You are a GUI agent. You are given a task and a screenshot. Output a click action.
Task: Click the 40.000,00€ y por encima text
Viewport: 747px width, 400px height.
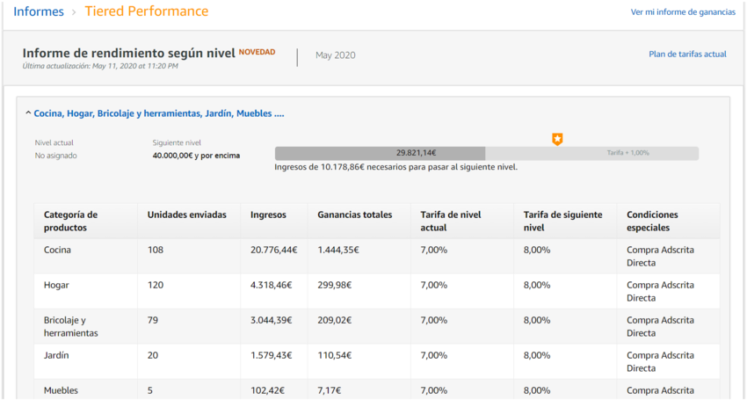196,156
